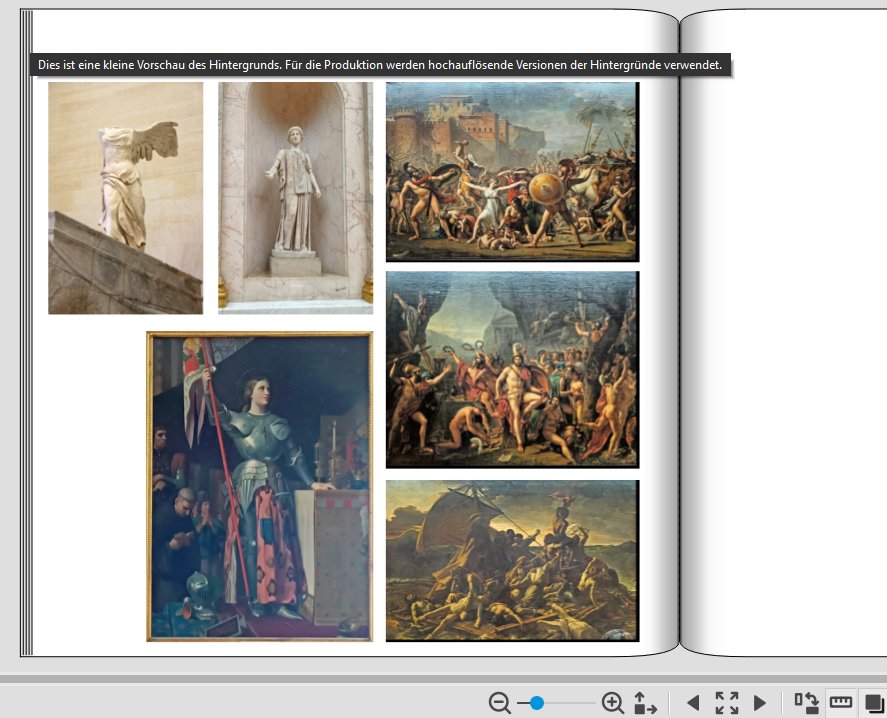887x718 pixels.
Task: Click the zoom slider track right of handle
Action: point(572,703)
